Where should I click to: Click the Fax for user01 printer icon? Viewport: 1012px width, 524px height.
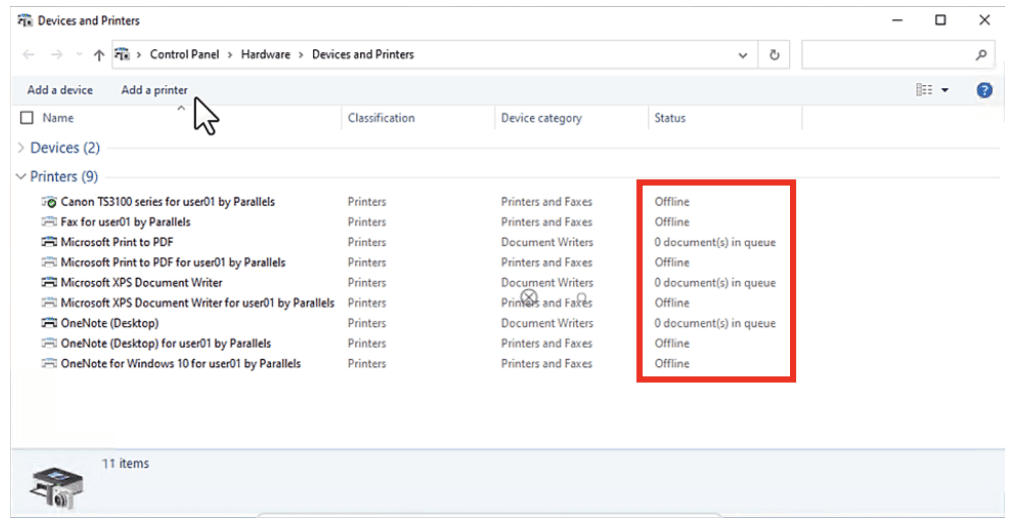tap(49, 222)
